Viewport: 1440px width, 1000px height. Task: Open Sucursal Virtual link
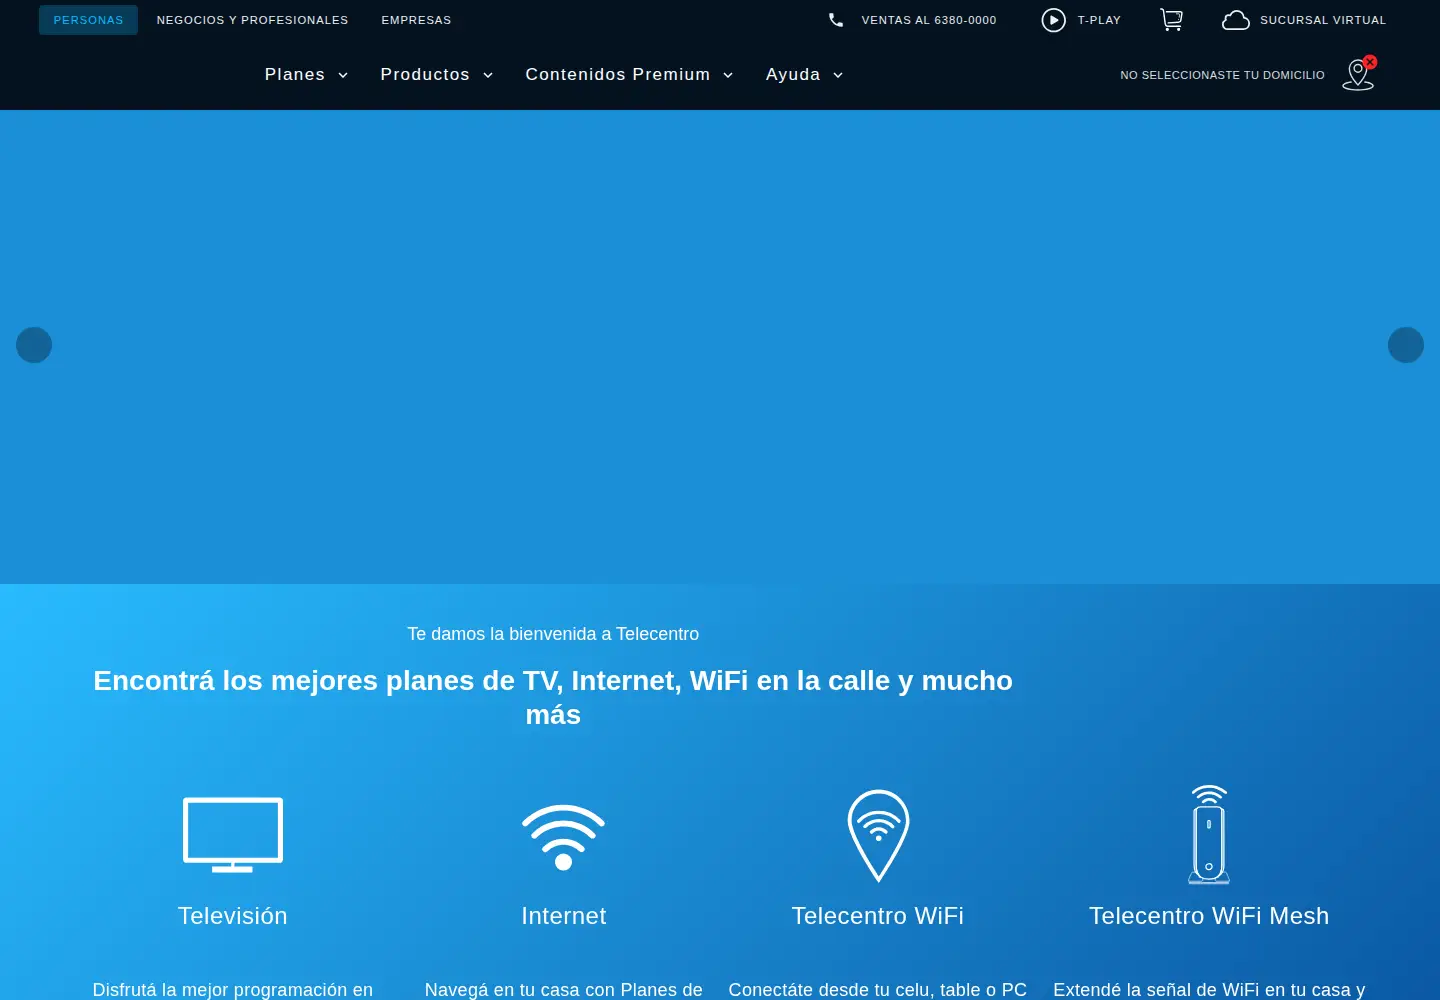click(x=1323, y=20)
